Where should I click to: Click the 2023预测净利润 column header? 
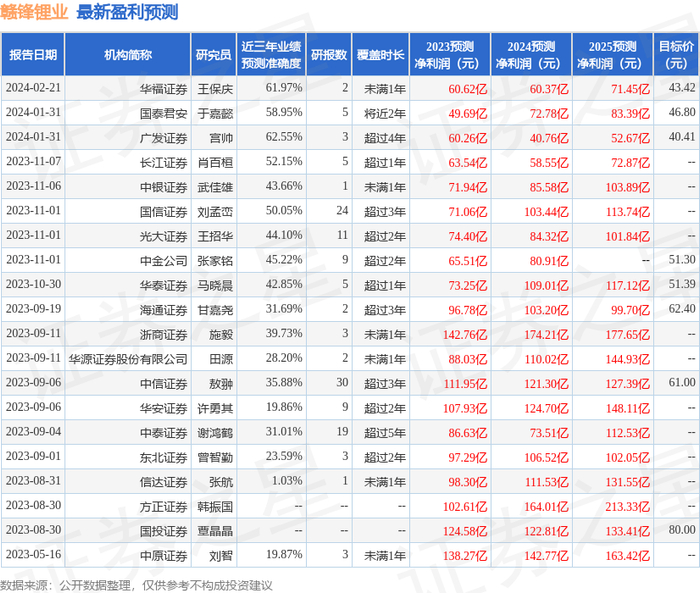[450, 54]
